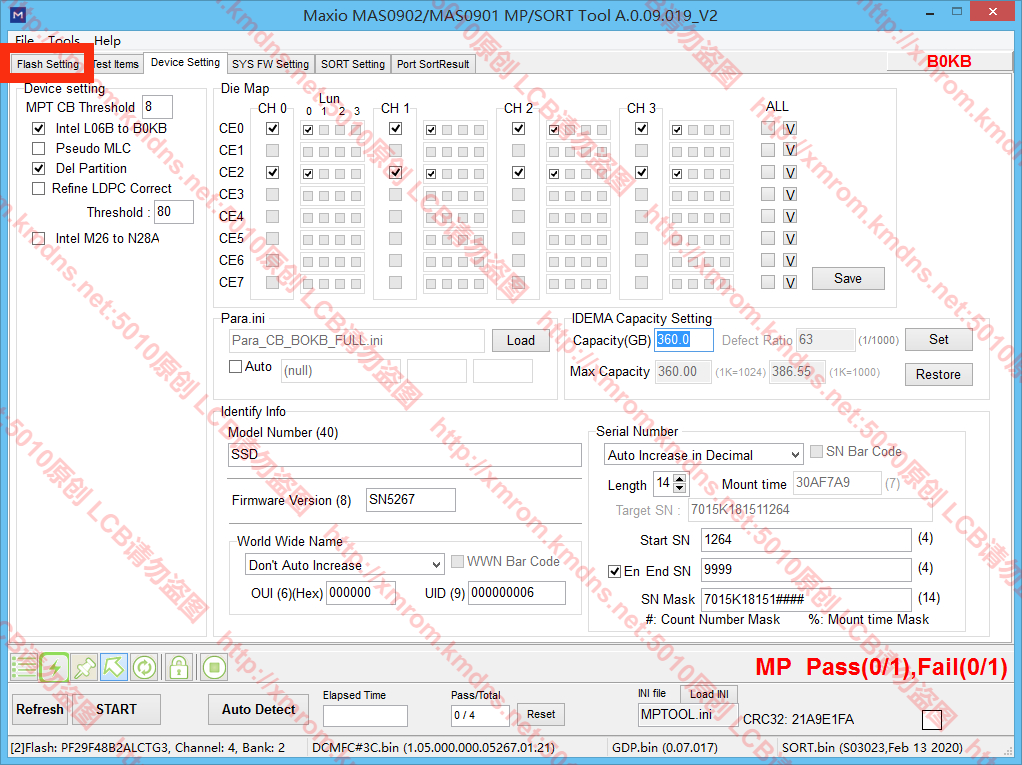1022x765 pixels.
Task: Open the Serial Number auto increase dropdown
Action: tap(794, 455)
